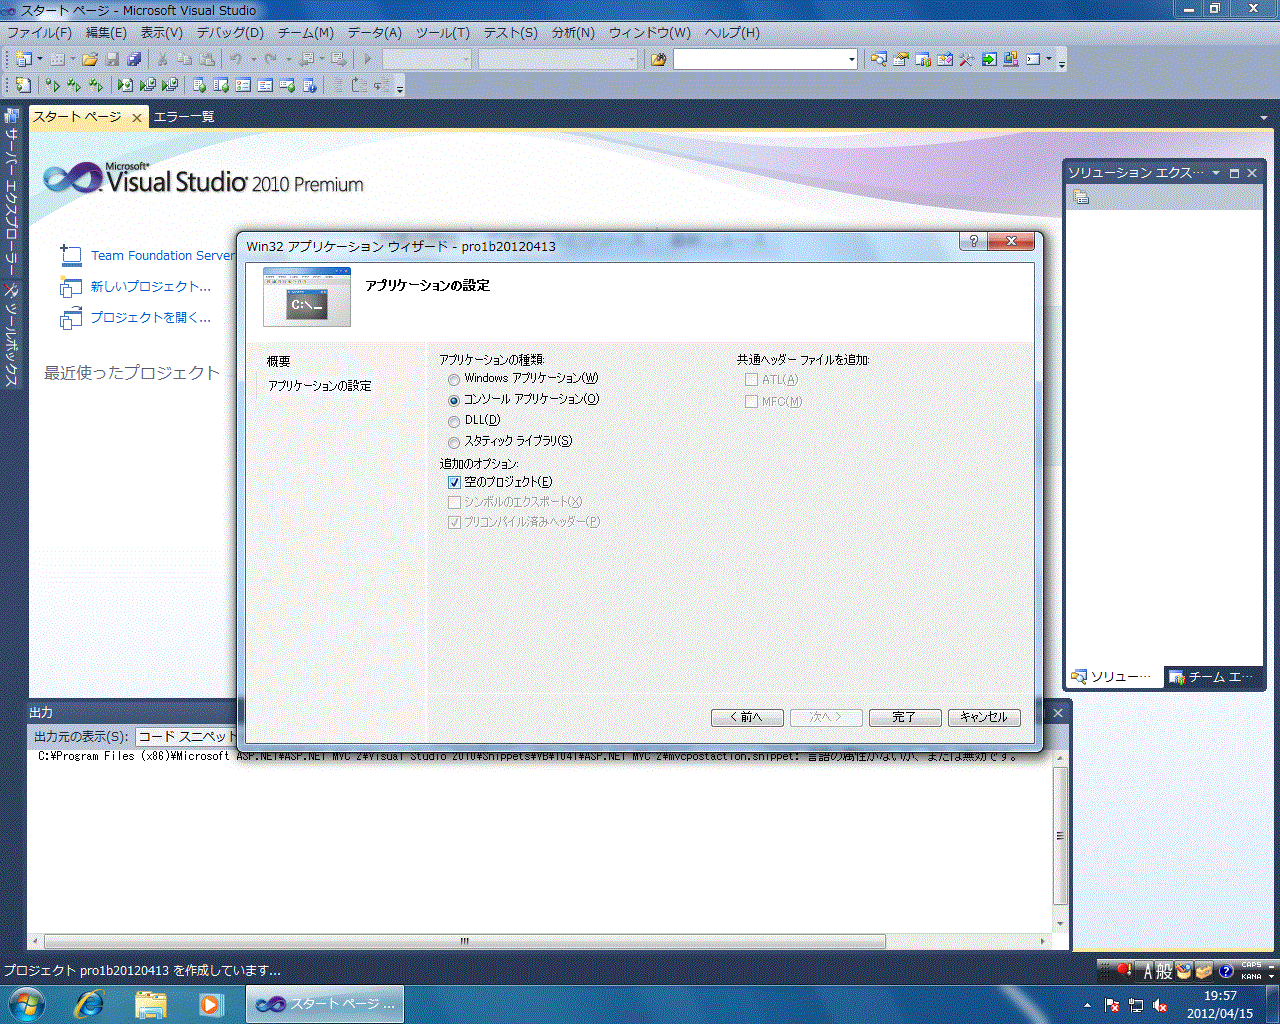
Task: Open the デバッグ(D) menu
Action: pos(230,32)
